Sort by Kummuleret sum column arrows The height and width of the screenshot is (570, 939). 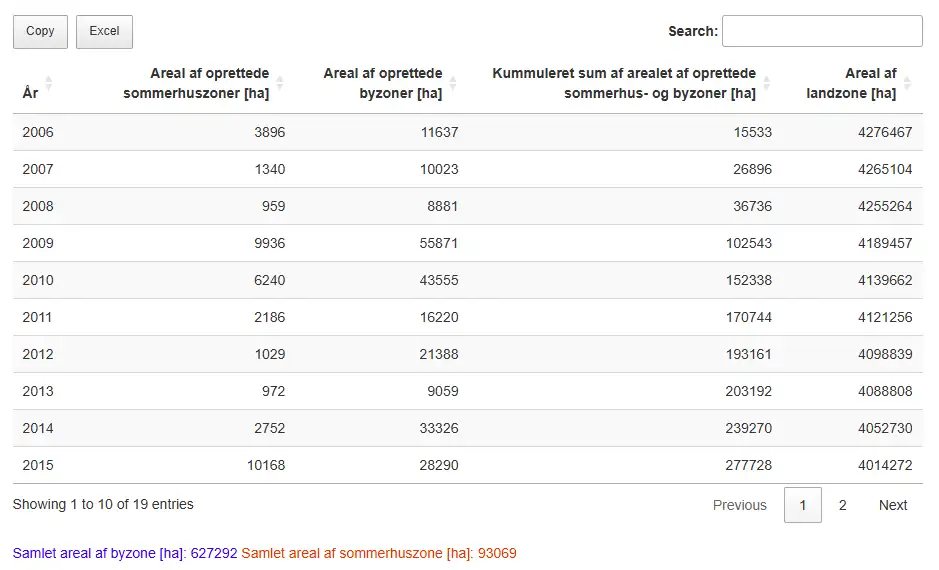(x=767, y=83)
